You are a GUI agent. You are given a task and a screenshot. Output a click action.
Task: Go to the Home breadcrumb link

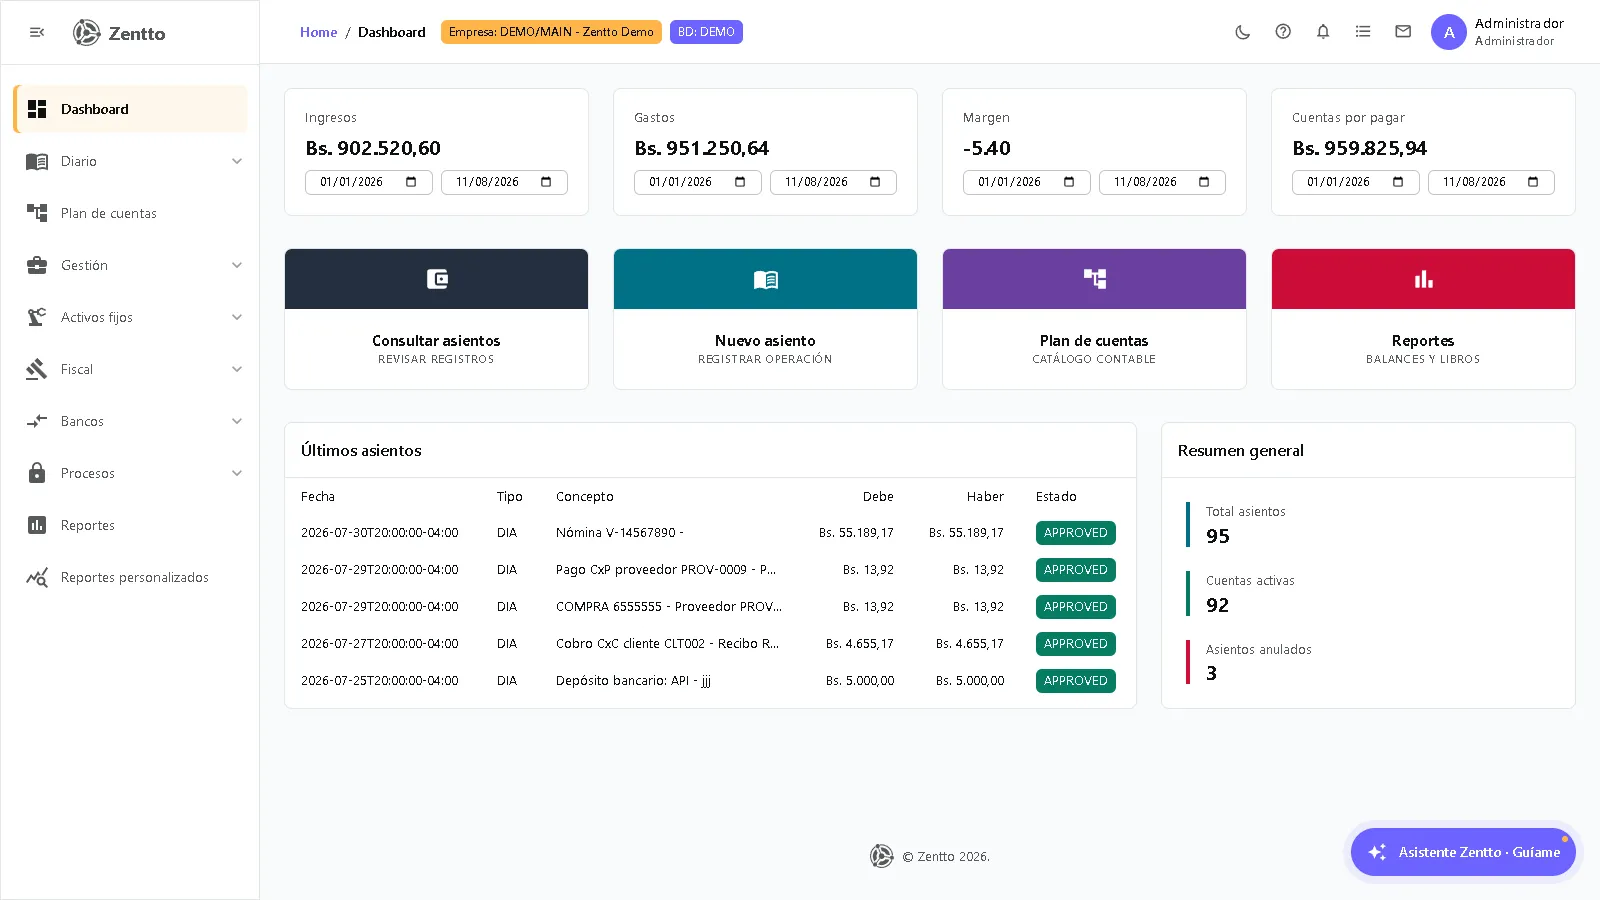tap(318, 32)
